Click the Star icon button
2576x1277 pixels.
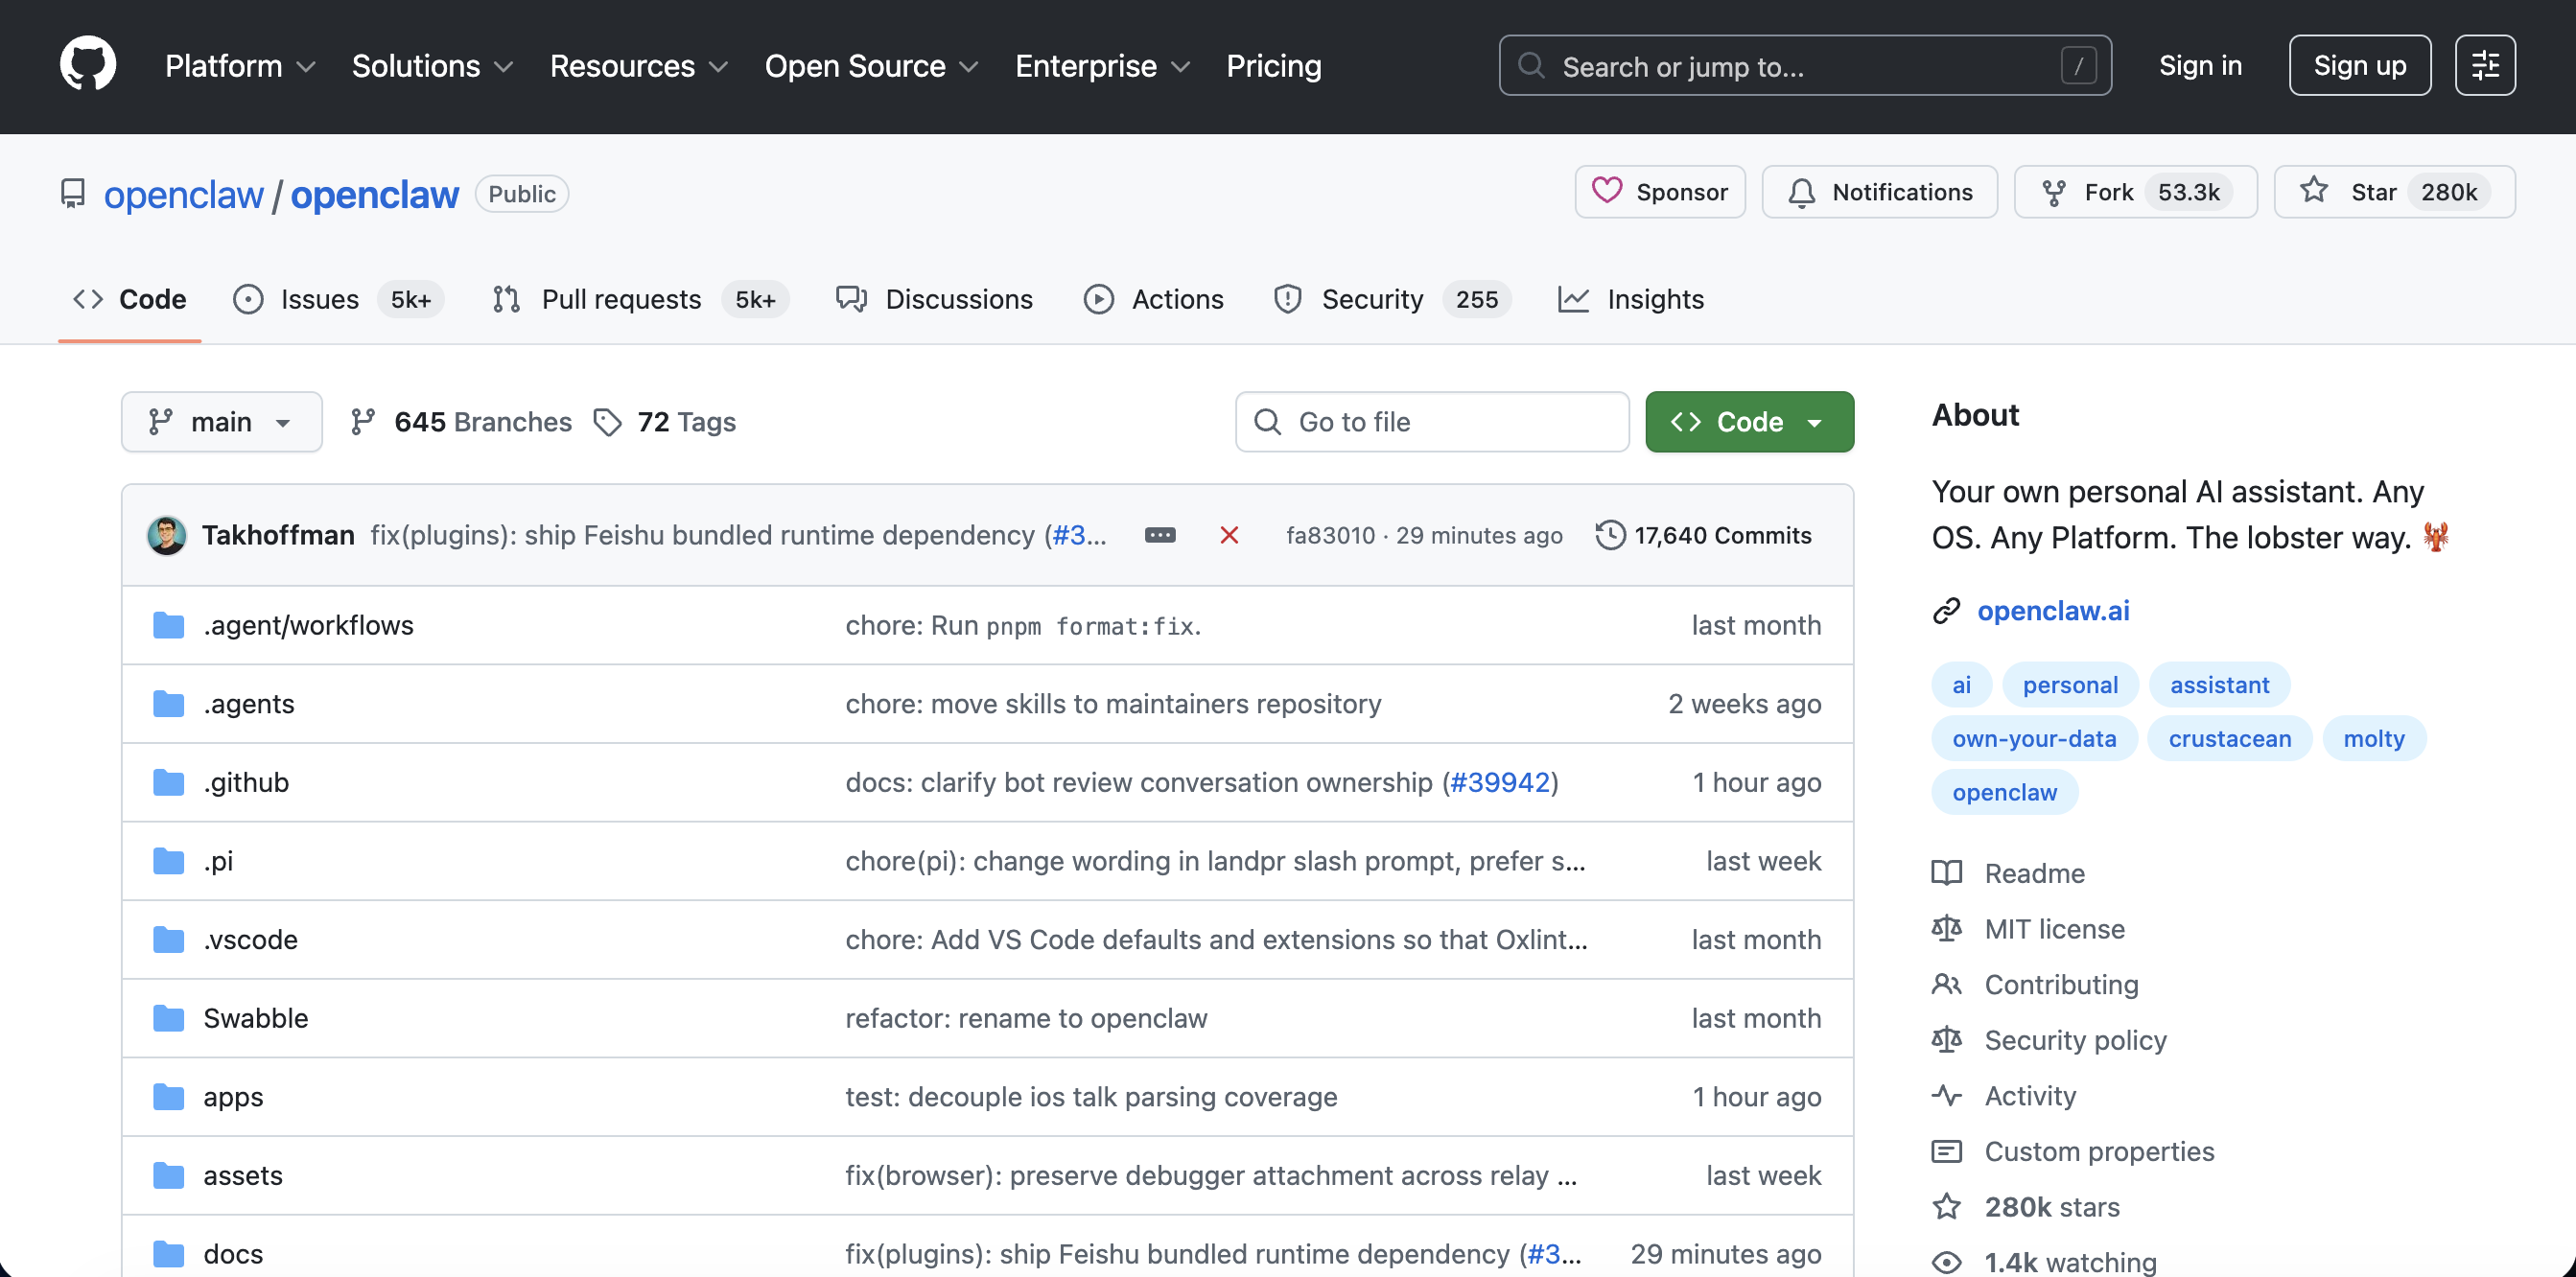2314,191
